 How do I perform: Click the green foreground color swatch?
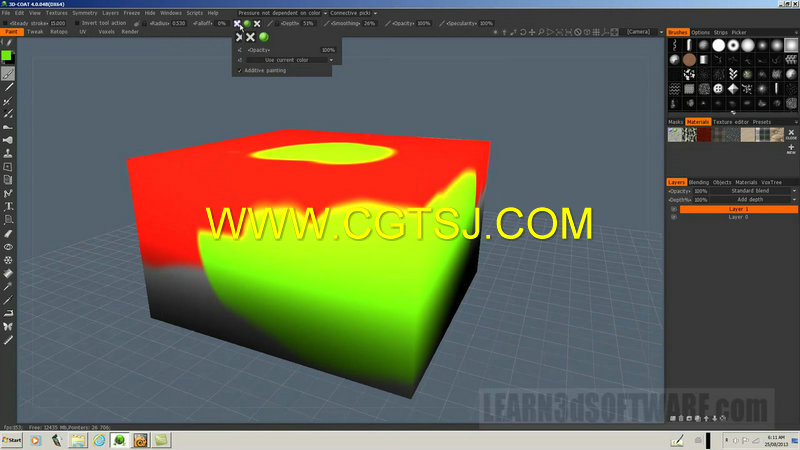6,56
